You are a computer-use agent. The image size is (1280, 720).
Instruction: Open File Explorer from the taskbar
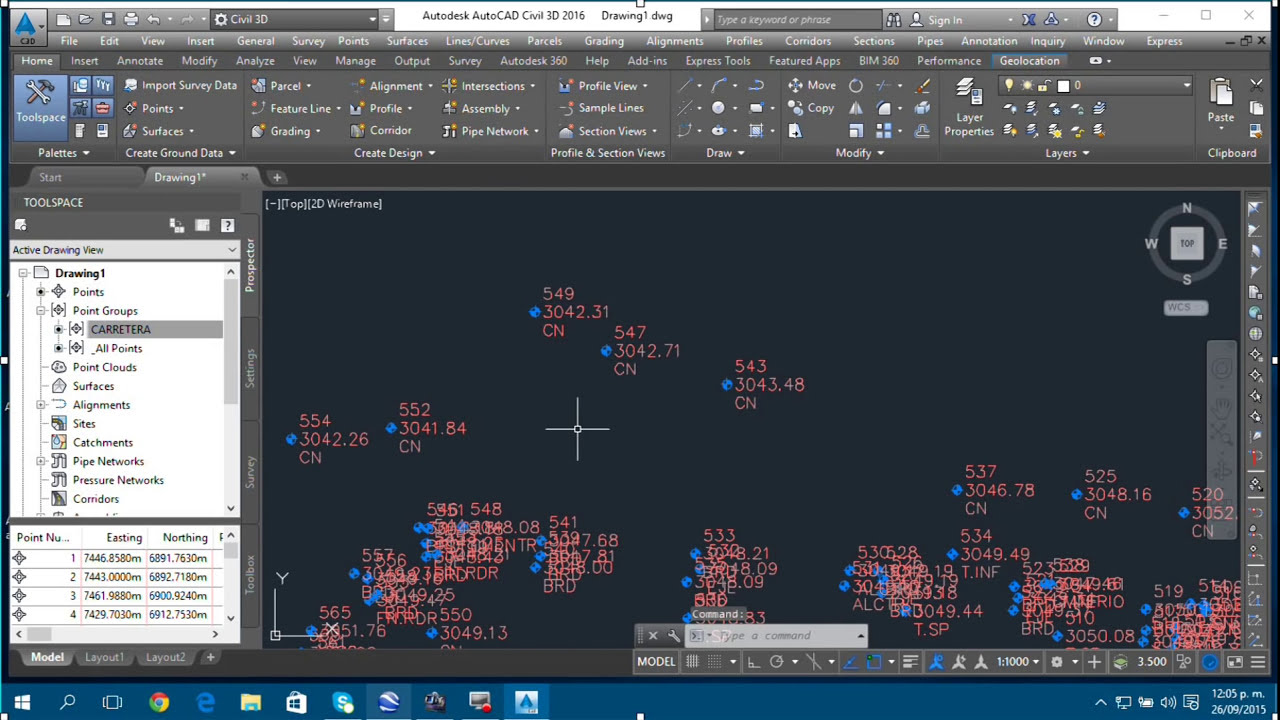click(x=251, y=703)
